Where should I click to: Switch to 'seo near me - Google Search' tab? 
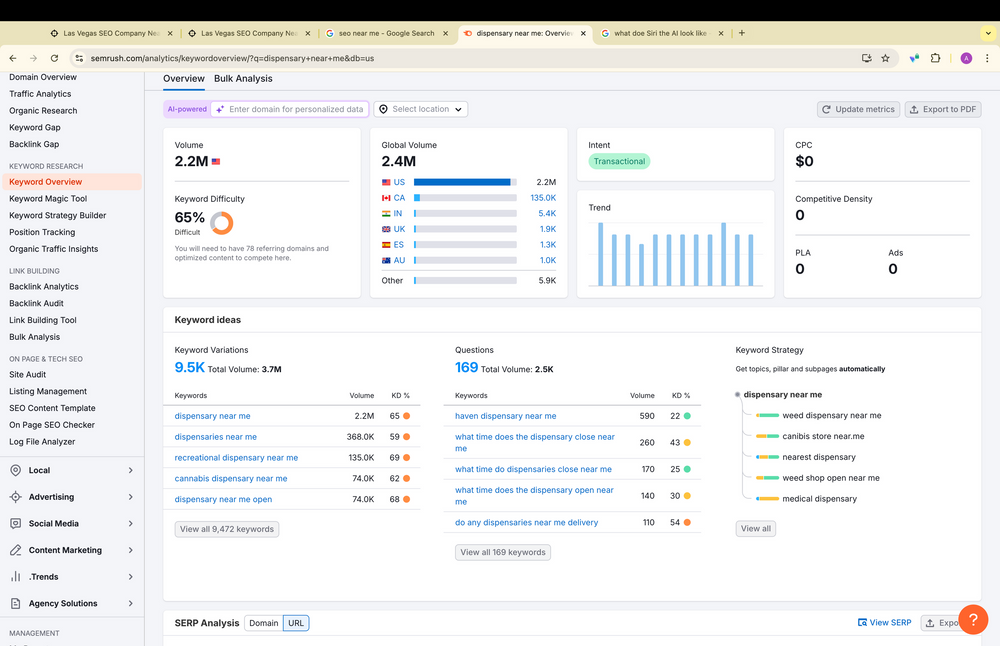pyautogui.click(x=386, y=33)
